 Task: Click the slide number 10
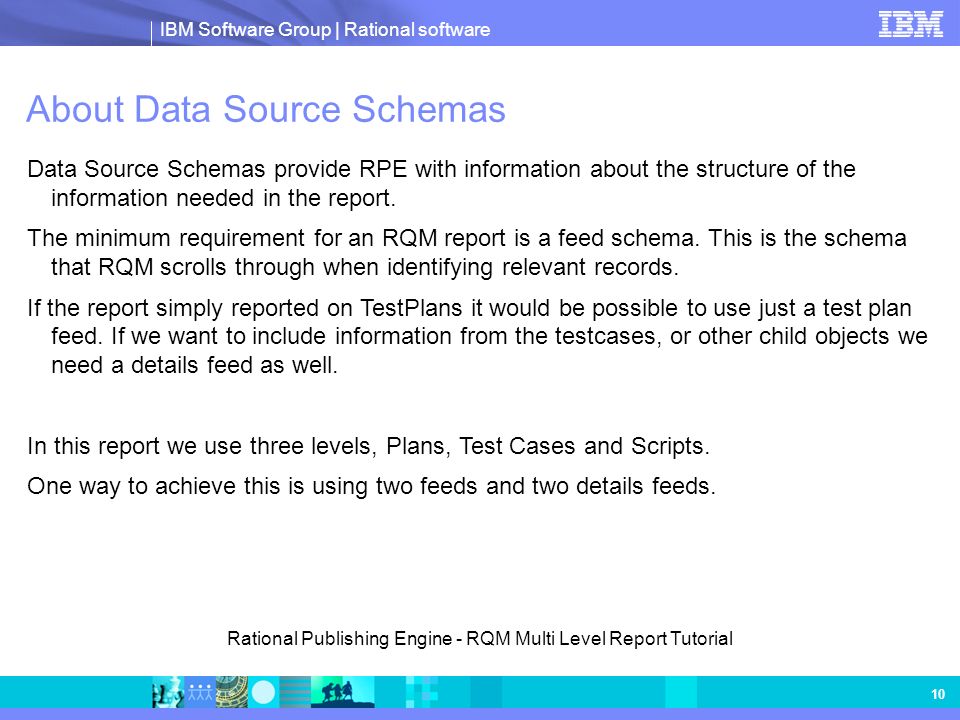pos(937,694)
